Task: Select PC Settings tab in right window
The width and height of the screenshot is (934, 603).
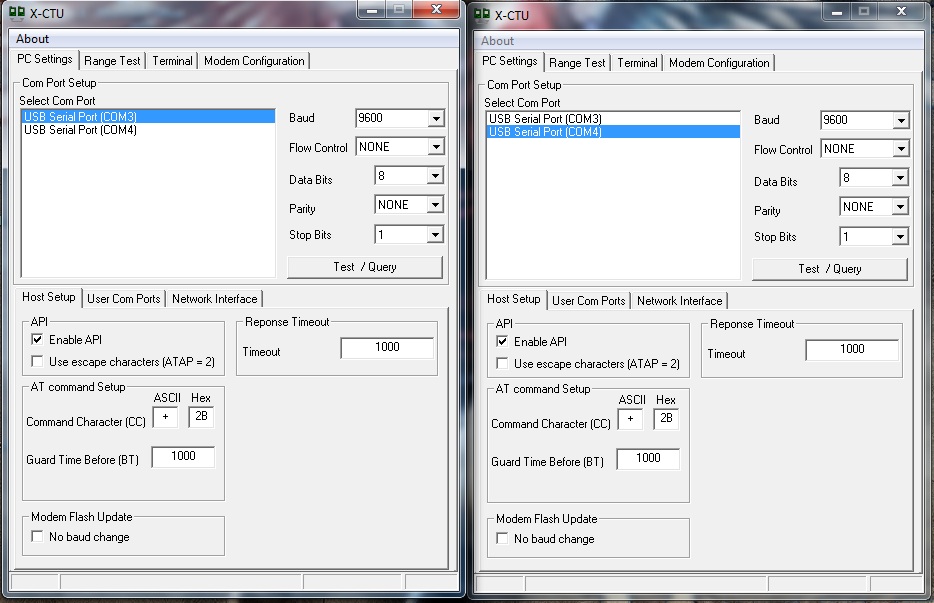Action: point(510,61)
